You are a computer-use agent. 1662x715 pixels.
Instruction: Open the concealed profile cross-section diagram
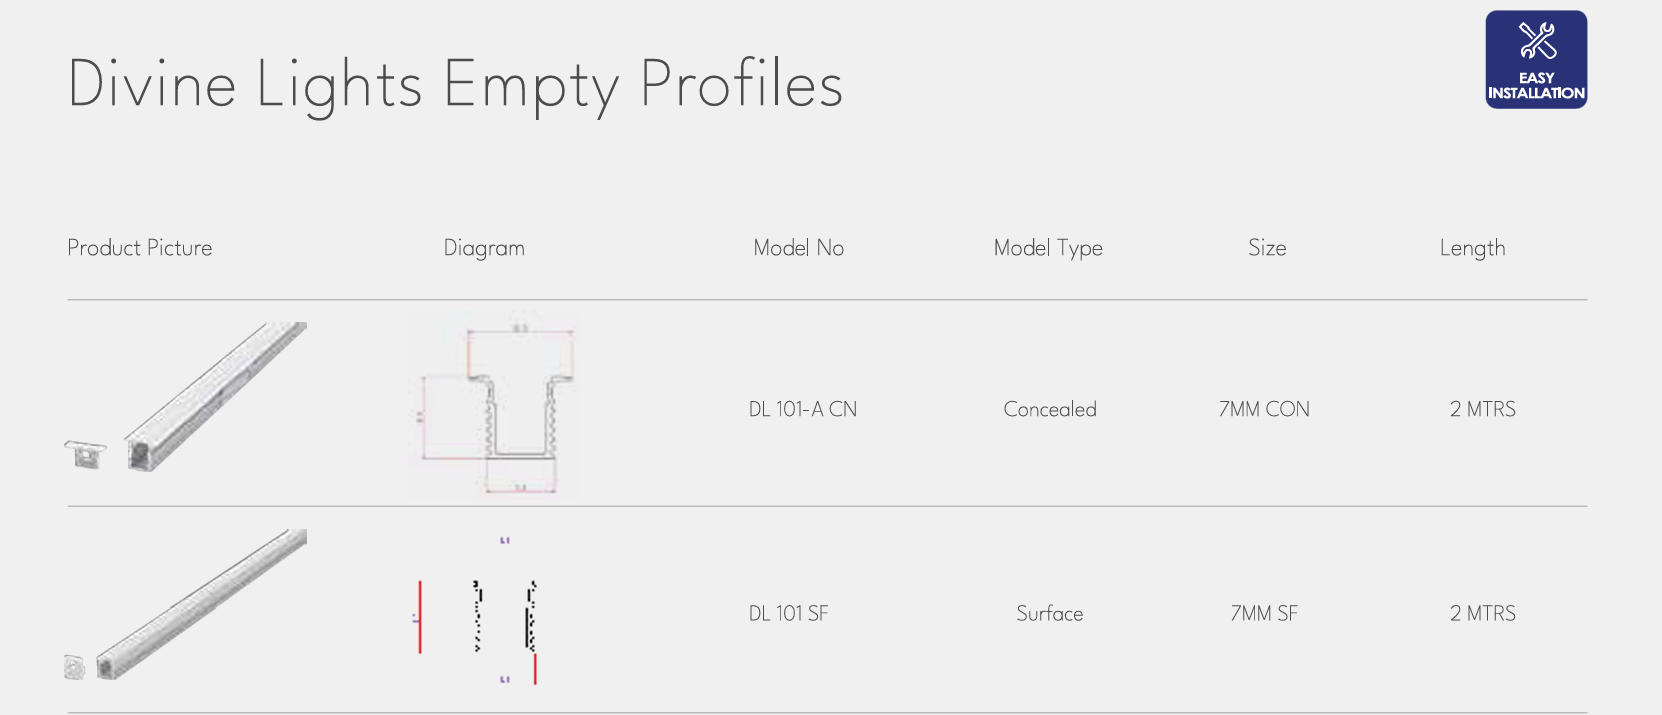click(x=494, y=407)
